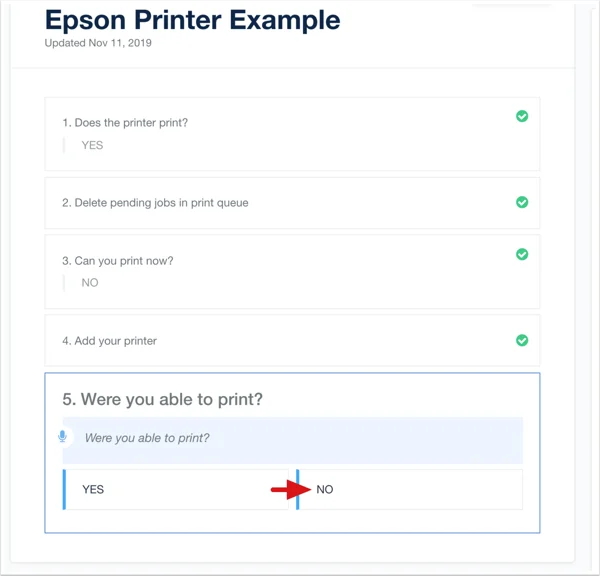Choose the NO answer option
Viewport: 600px width, 576px height.
coord(409,490)
